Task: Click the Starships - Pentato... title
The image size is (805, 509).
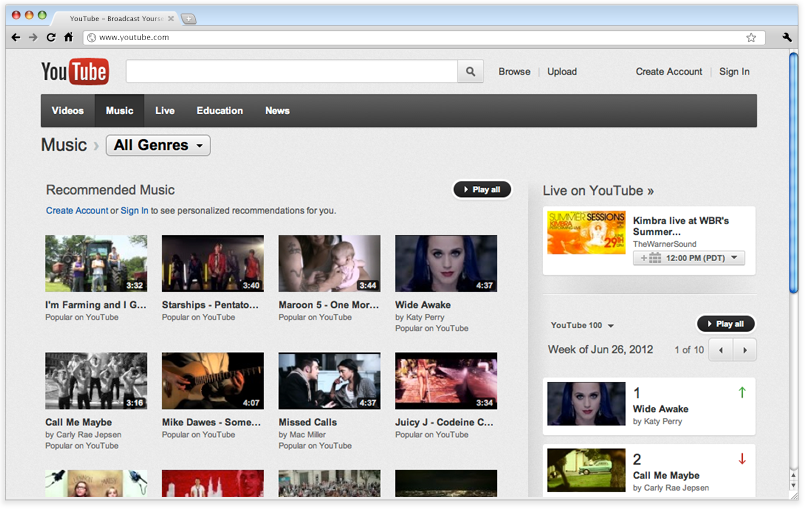Action: 210,305
